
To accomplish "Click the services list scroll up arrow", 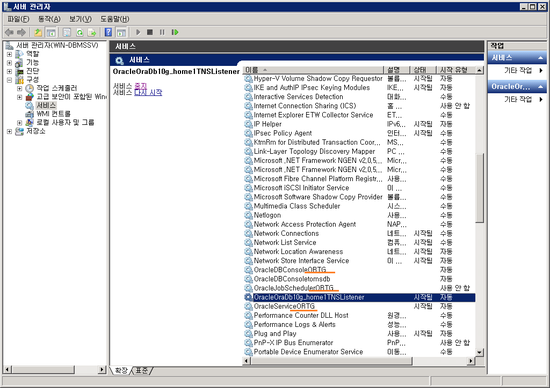I will [479, 70].
